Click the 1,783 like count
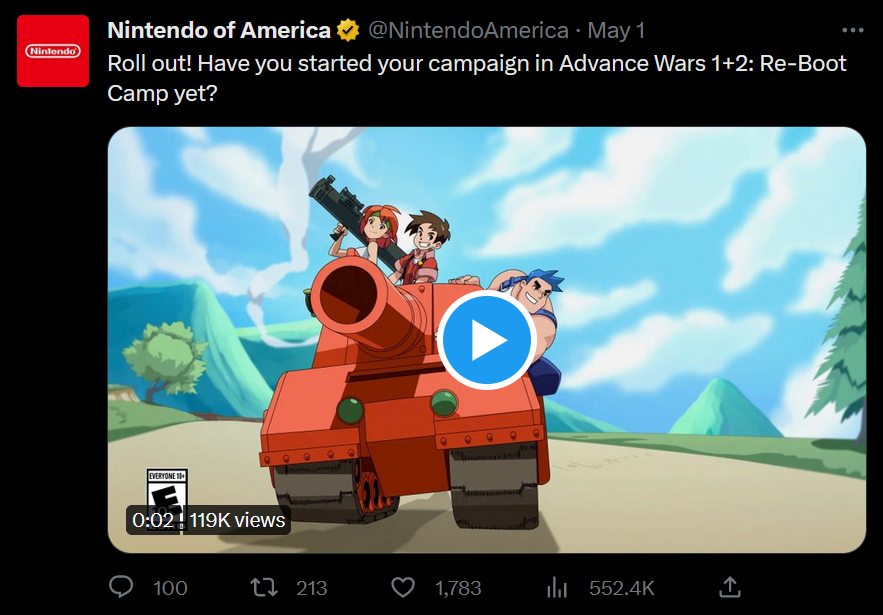Image resolution: width=883 pixels, height=615 pixels. tap(458, 587)
